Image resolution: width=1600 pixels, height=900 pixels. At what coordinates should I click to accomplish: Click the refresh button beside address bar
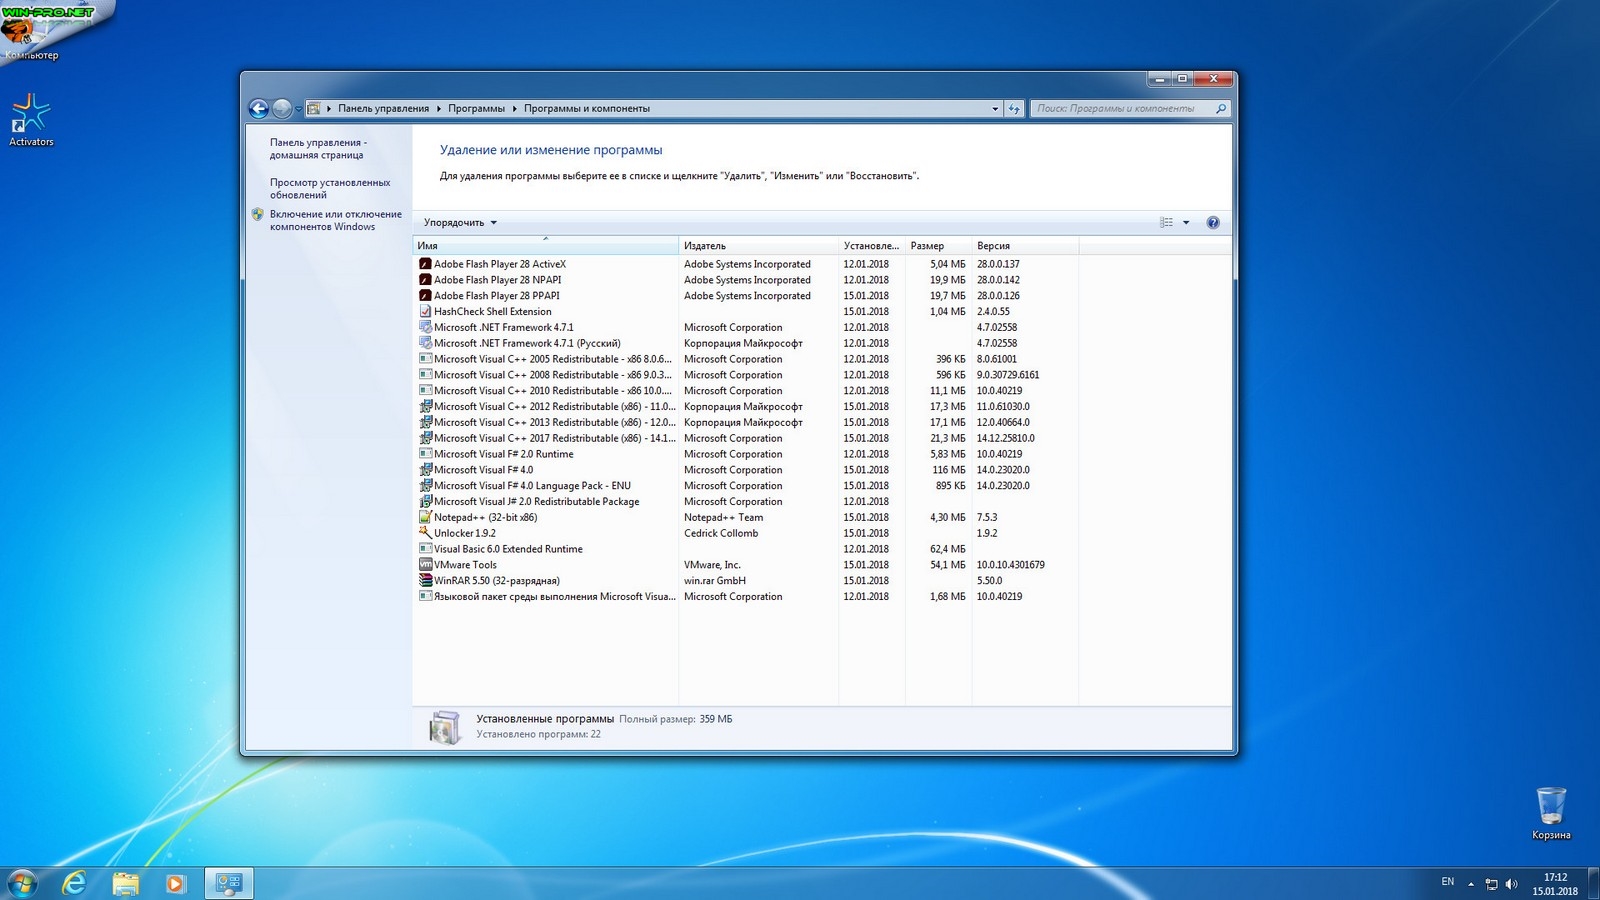(x=1014, y=109)
